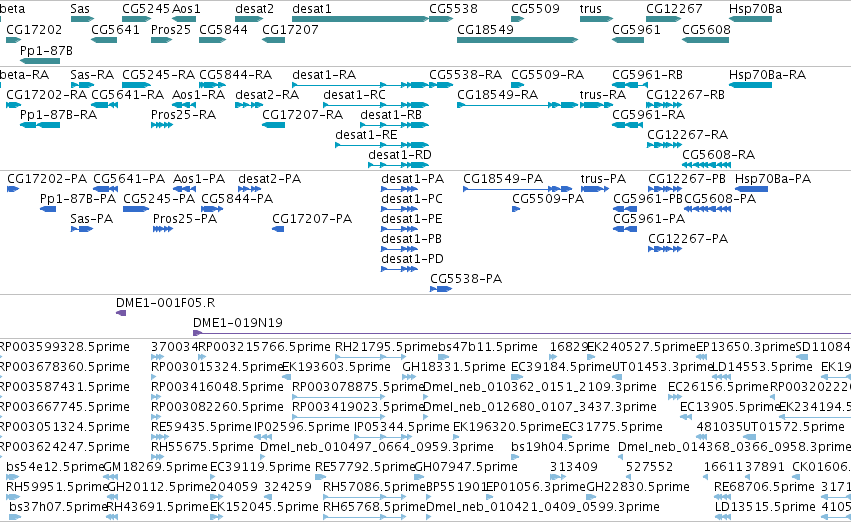851x522 pixels.
Task: Click the CG18549 gene glyph
Action: (517, 40)
